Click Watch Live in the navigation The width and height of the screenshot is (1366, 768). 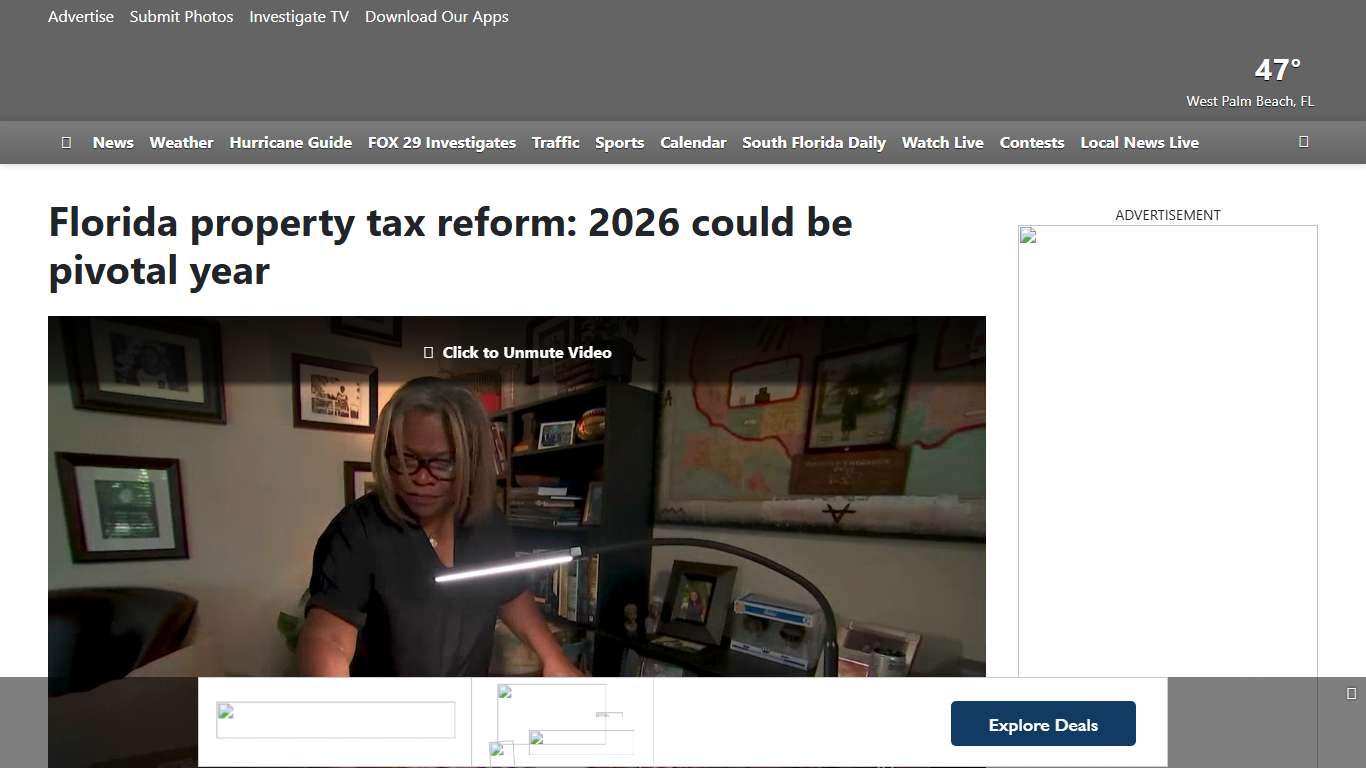click(x=942, y=142)
